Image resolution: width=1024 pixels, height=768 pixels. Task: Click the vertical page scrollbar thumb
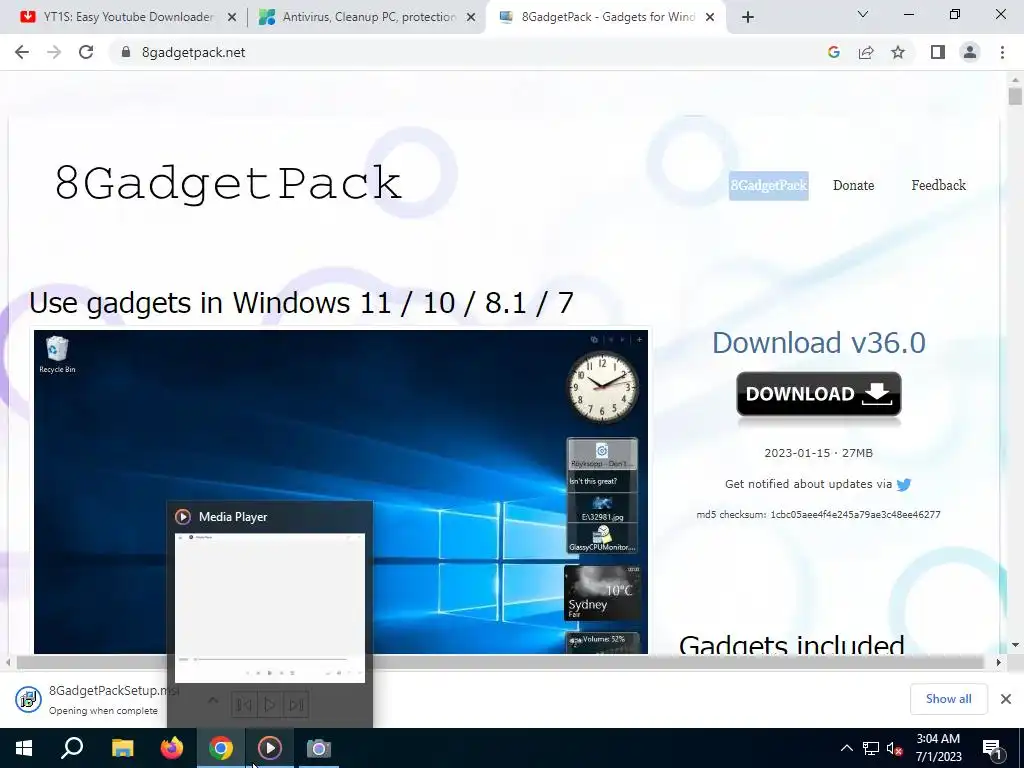click(1015, 97)
